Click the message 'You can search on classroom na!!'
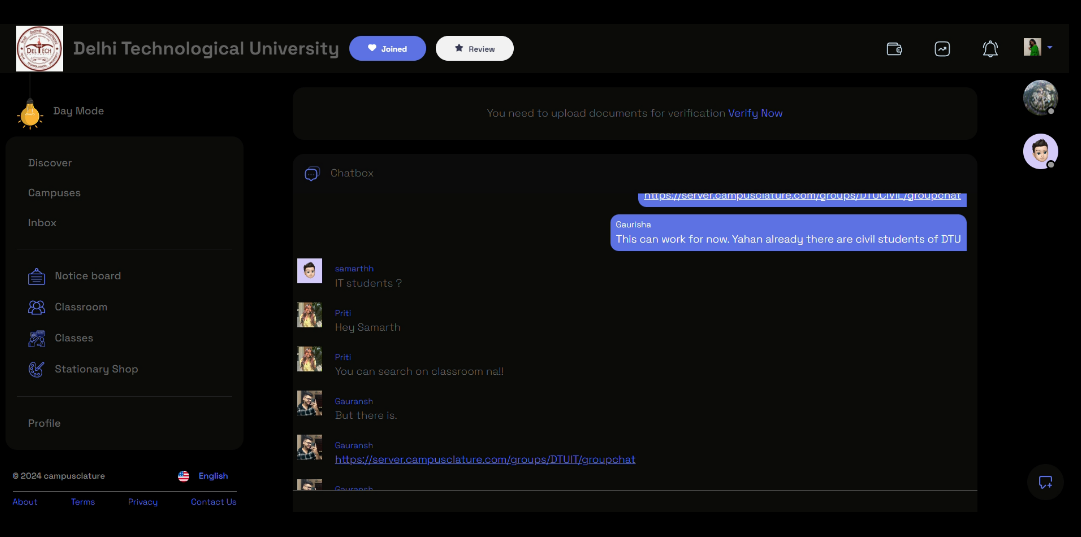This screenshot has width=1081, height=537. [419, 372]
